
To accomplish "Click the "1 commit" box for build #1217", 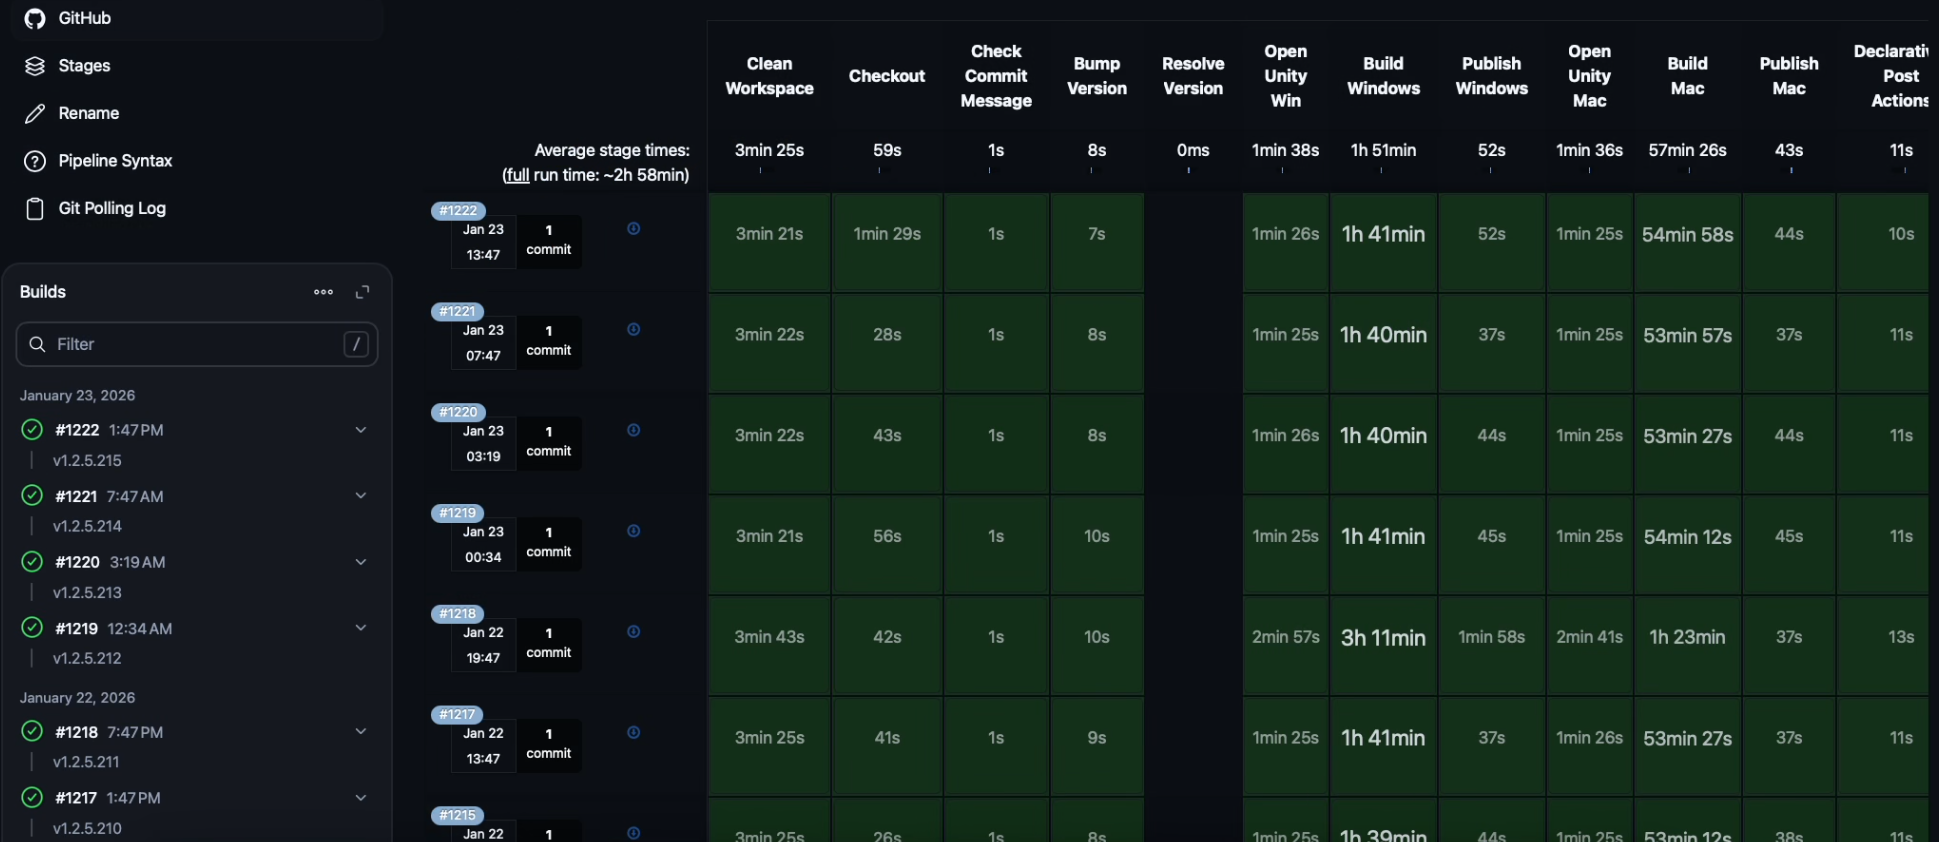I will point(548,744).
